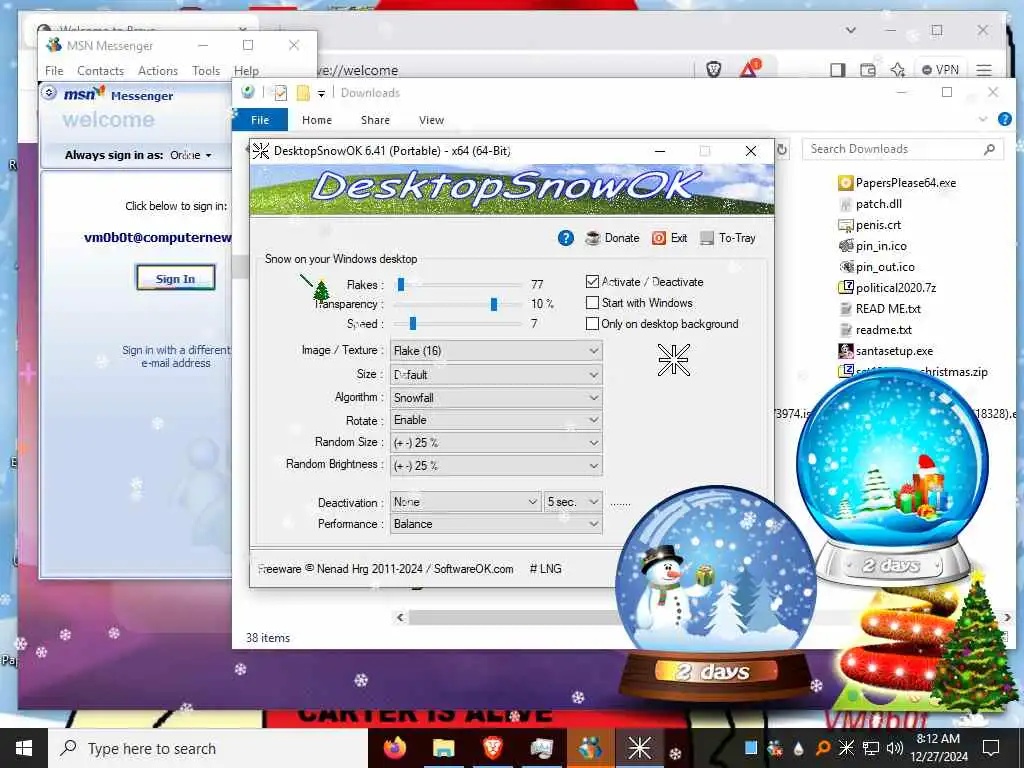Click the Explorer help icon
The image size is (1024, 768).
point(1004,119)
